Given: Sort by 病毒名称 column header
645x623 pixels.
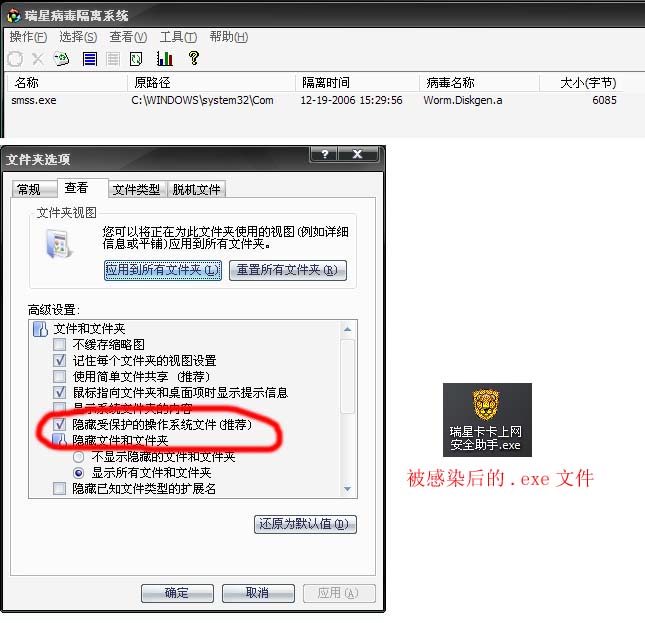Looking at the screenshot, I should pyautogui.click(x=479, y=83).
